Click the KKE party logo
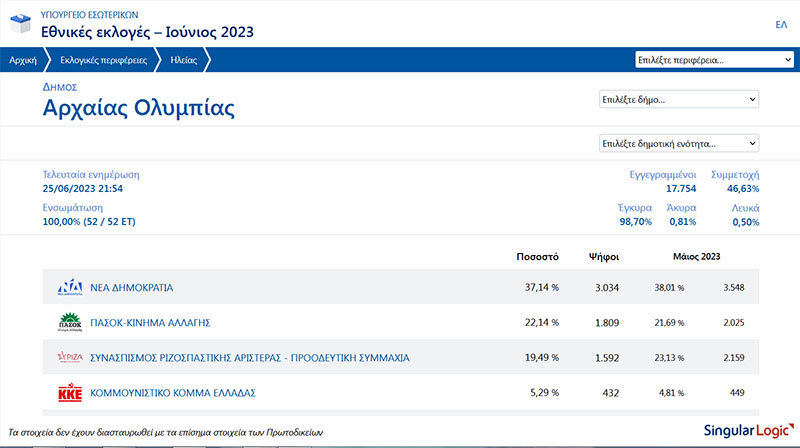 [71, 393]
